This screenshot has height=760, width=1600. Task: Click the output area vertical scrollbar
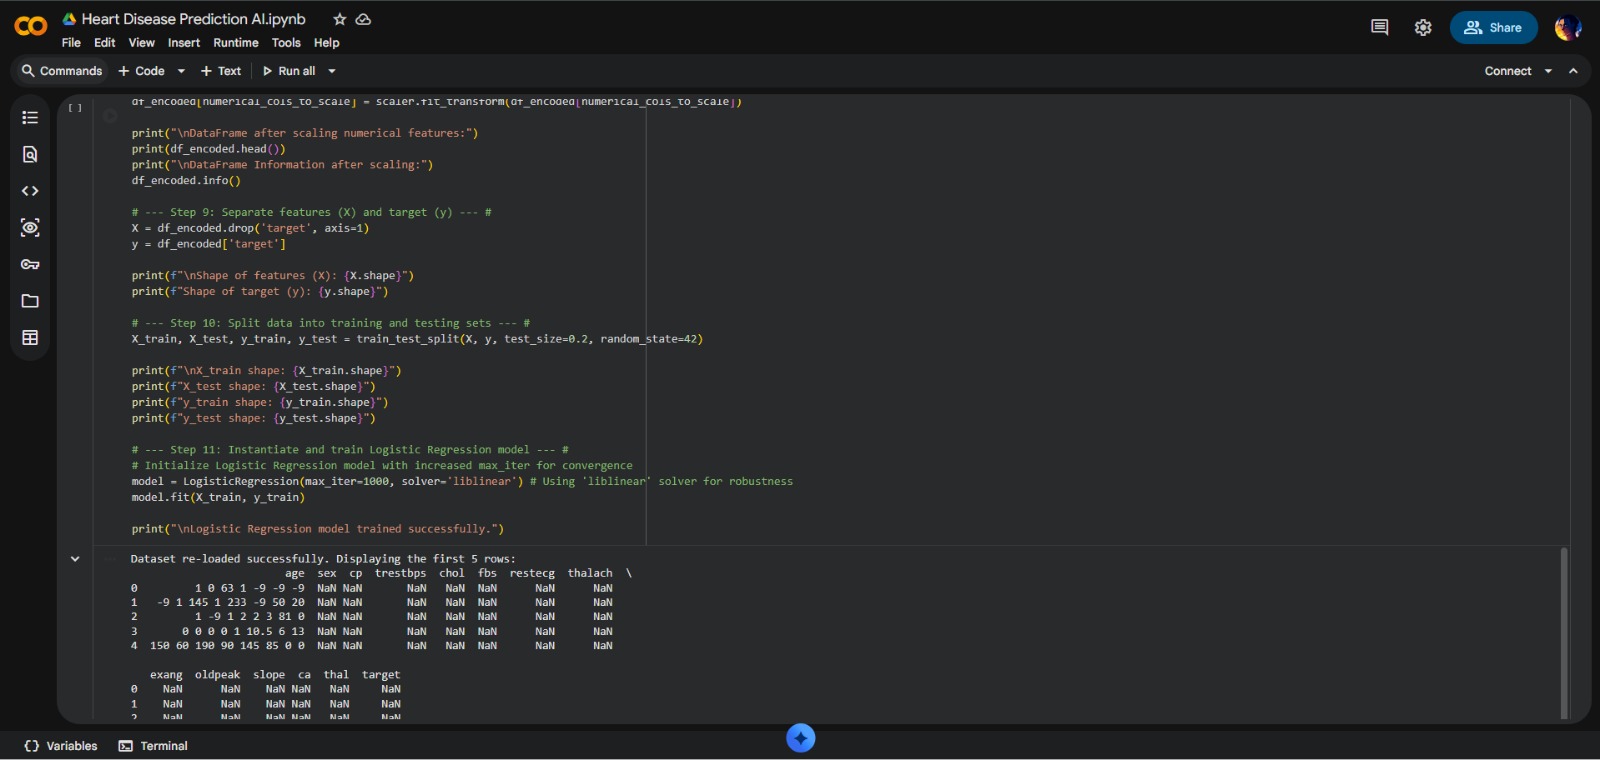click(1564, 632)
